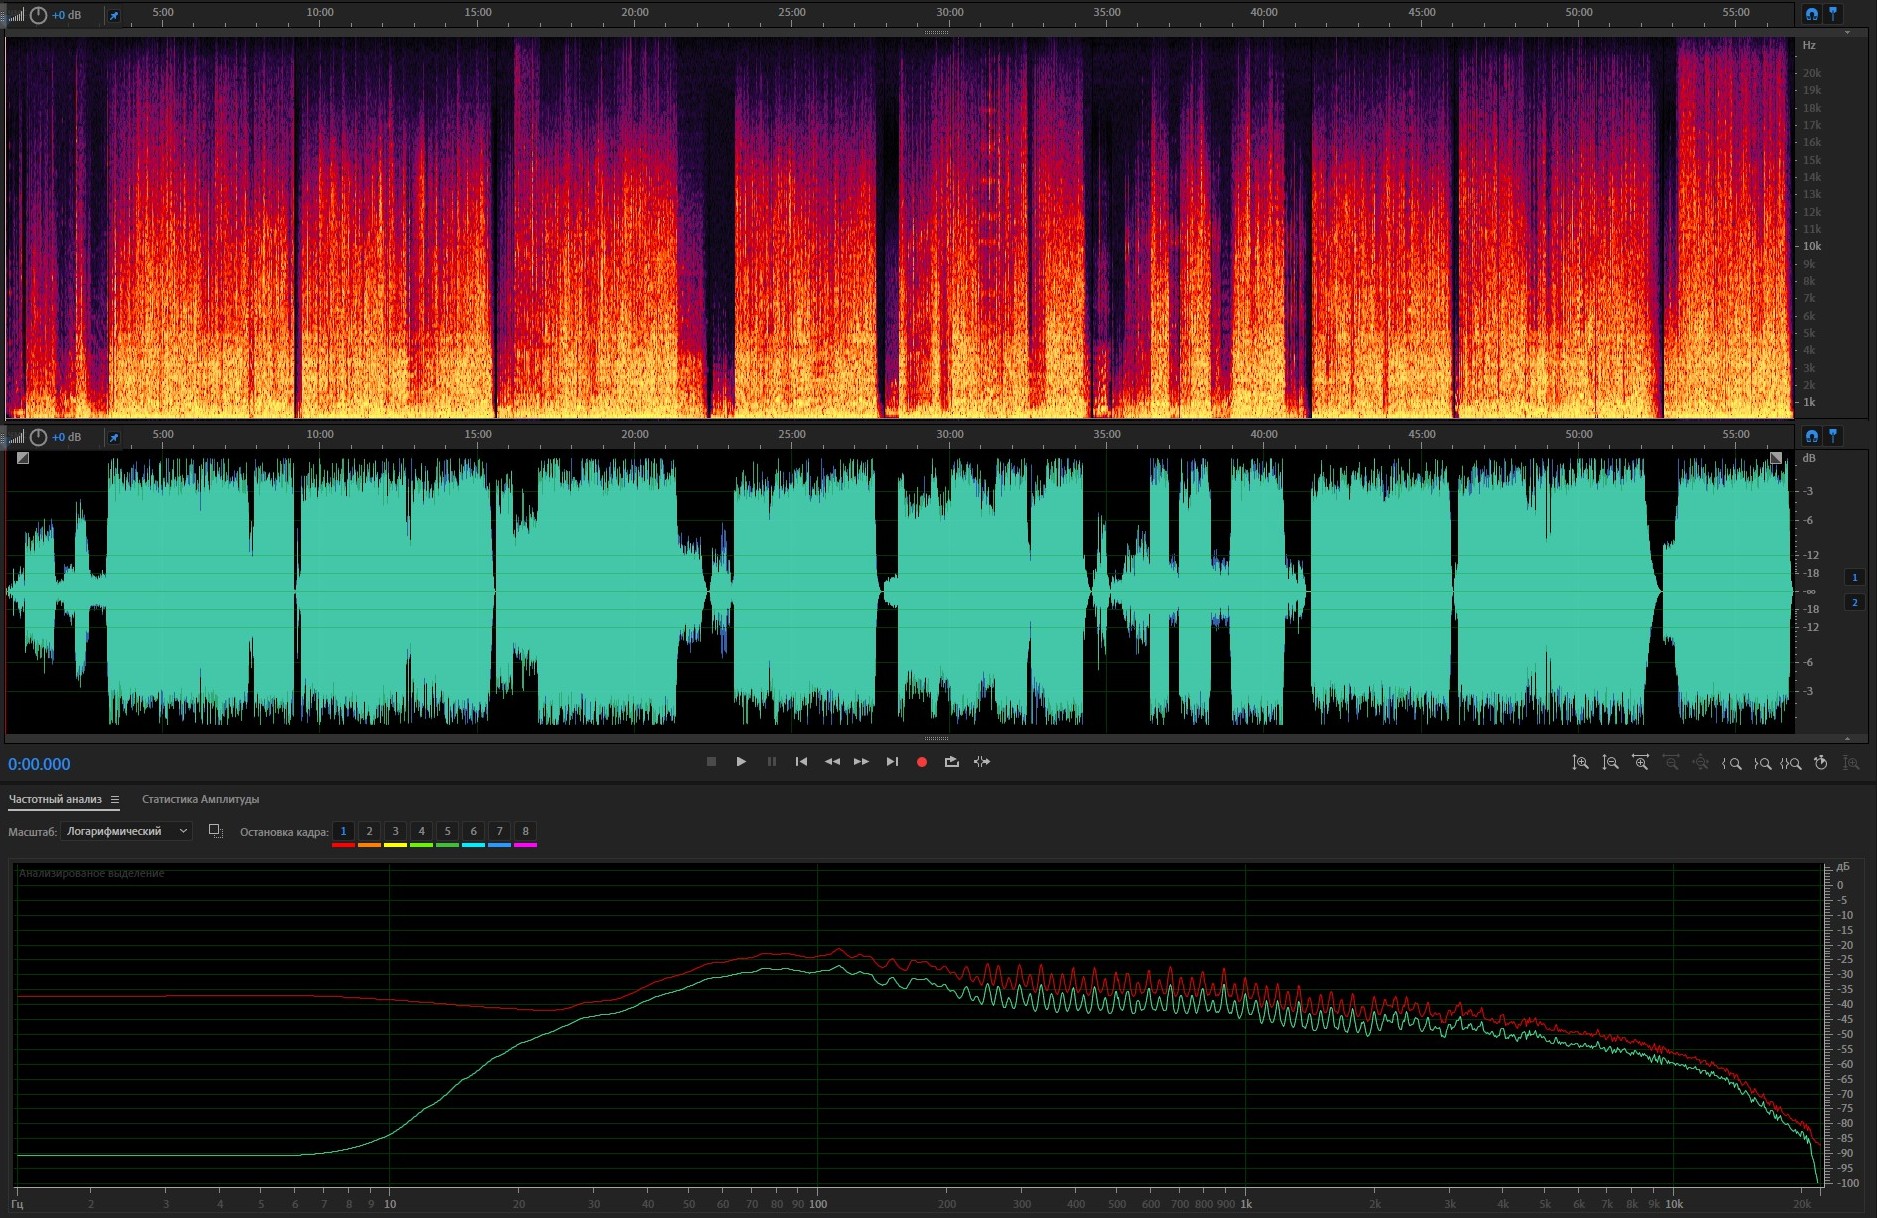1877x1218 pixels.
Task: Toggle channel 1 in waveform display
Action: [x=1854, y=577]
